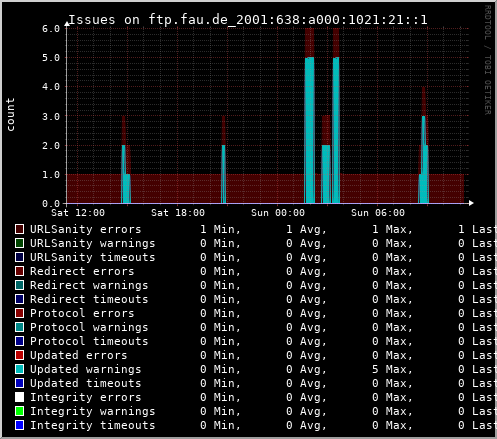Screen dimensions: 497x439
Task: Click the Sat 12:00 time axis label
Action: 78,213
